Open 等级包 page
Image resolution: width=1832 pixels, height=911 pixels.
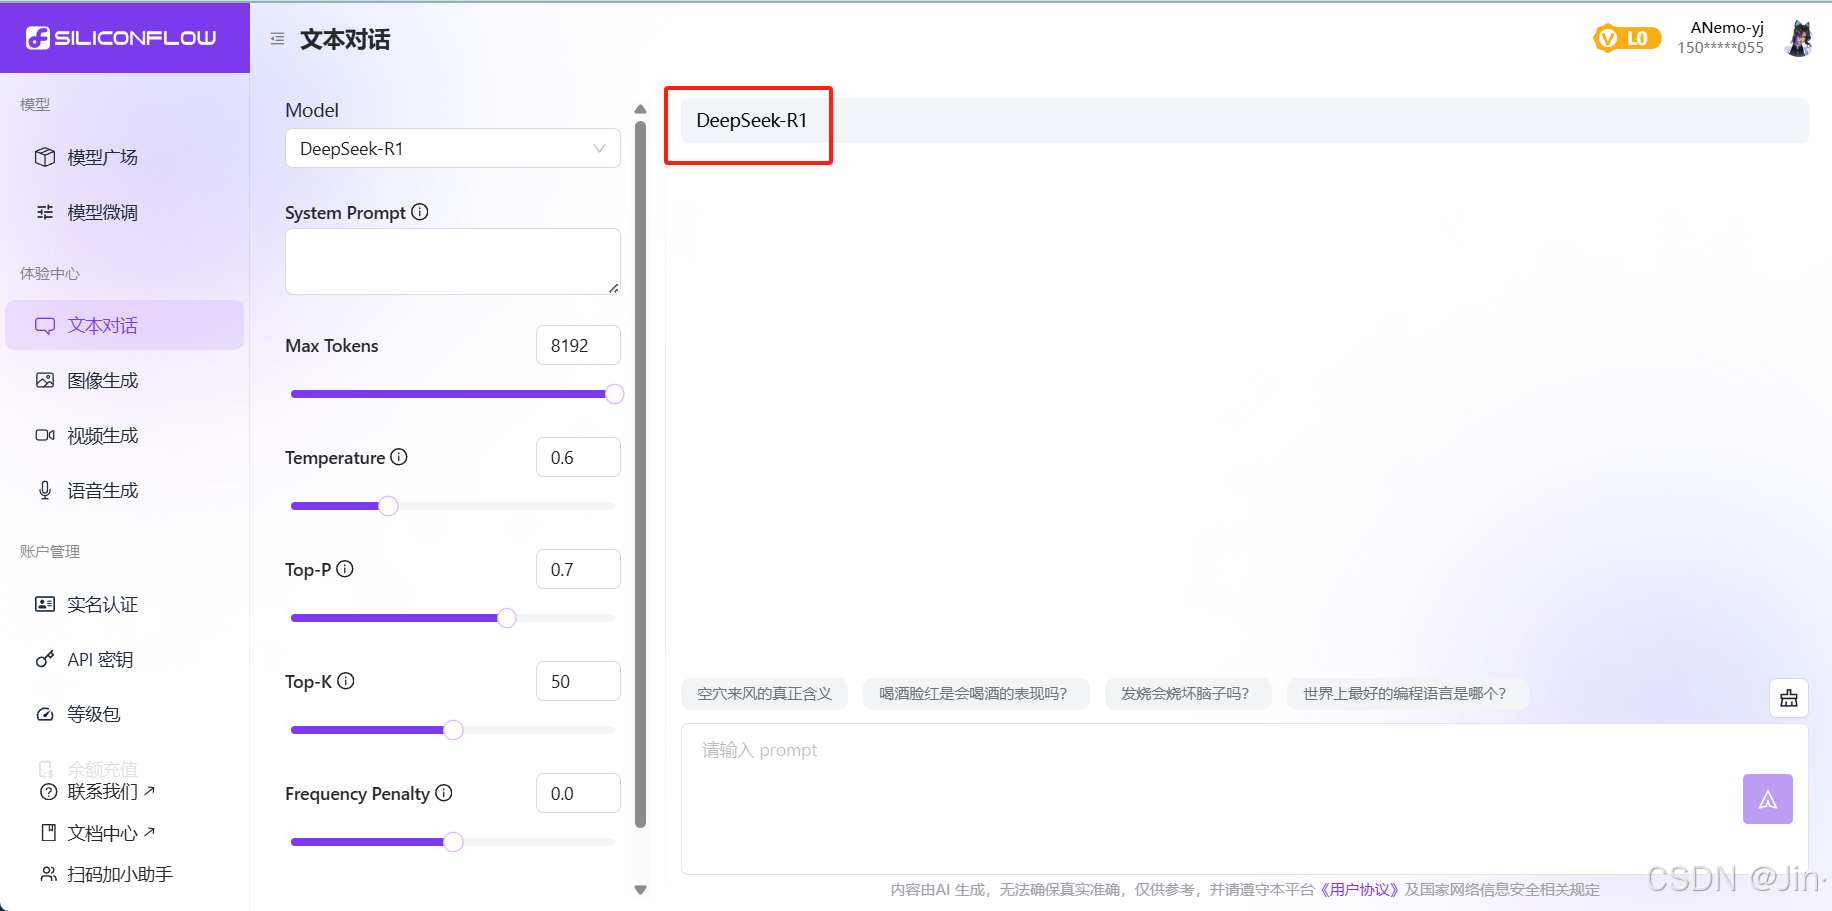(124, 714)
